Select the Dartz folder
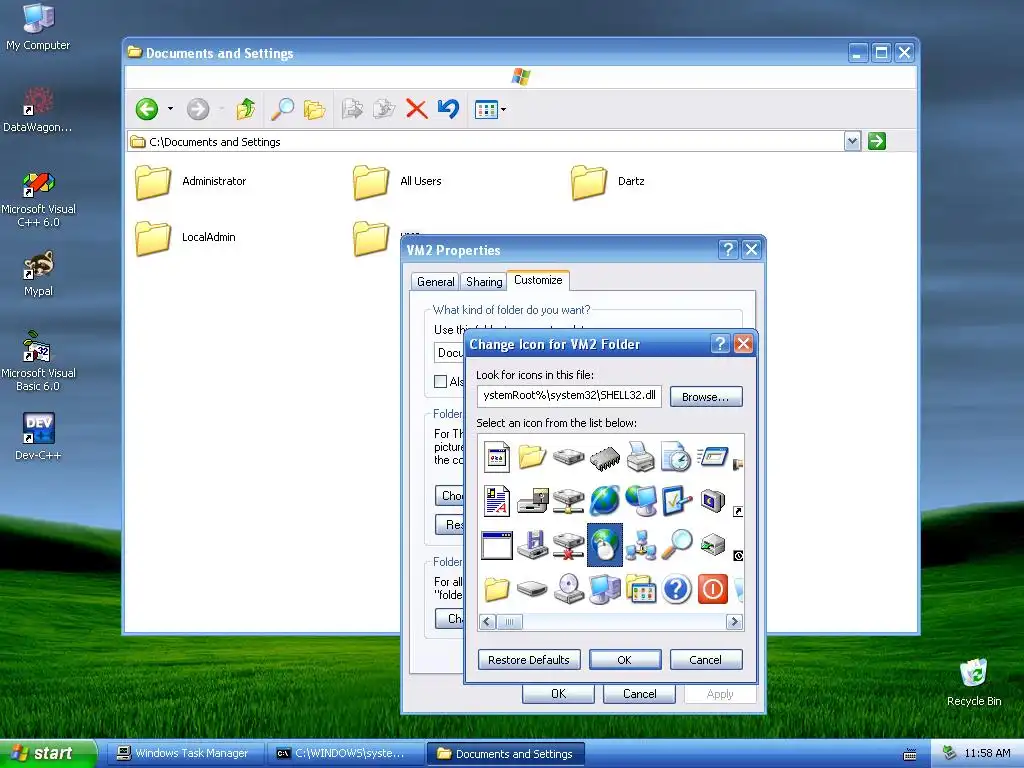The height and width of the screenshot is (768, 1024). pos(608,182)
